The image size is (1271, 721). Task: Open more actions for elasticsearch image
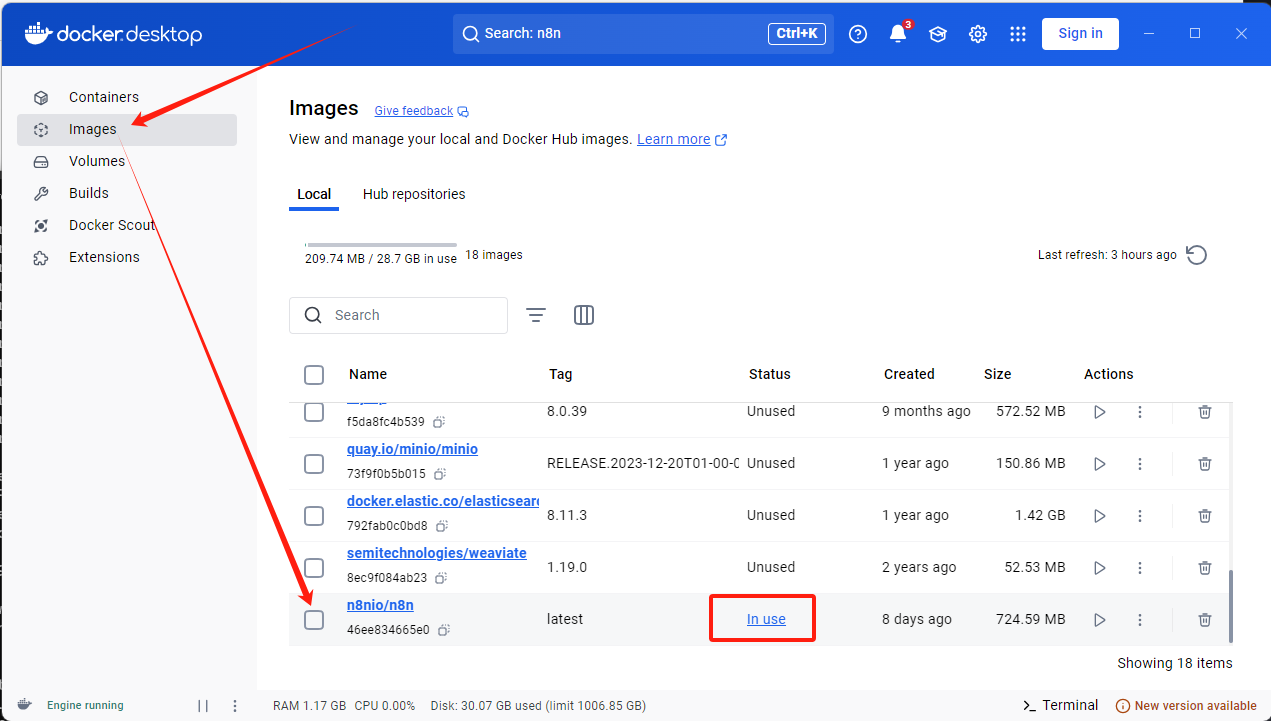coord(1140,516)
